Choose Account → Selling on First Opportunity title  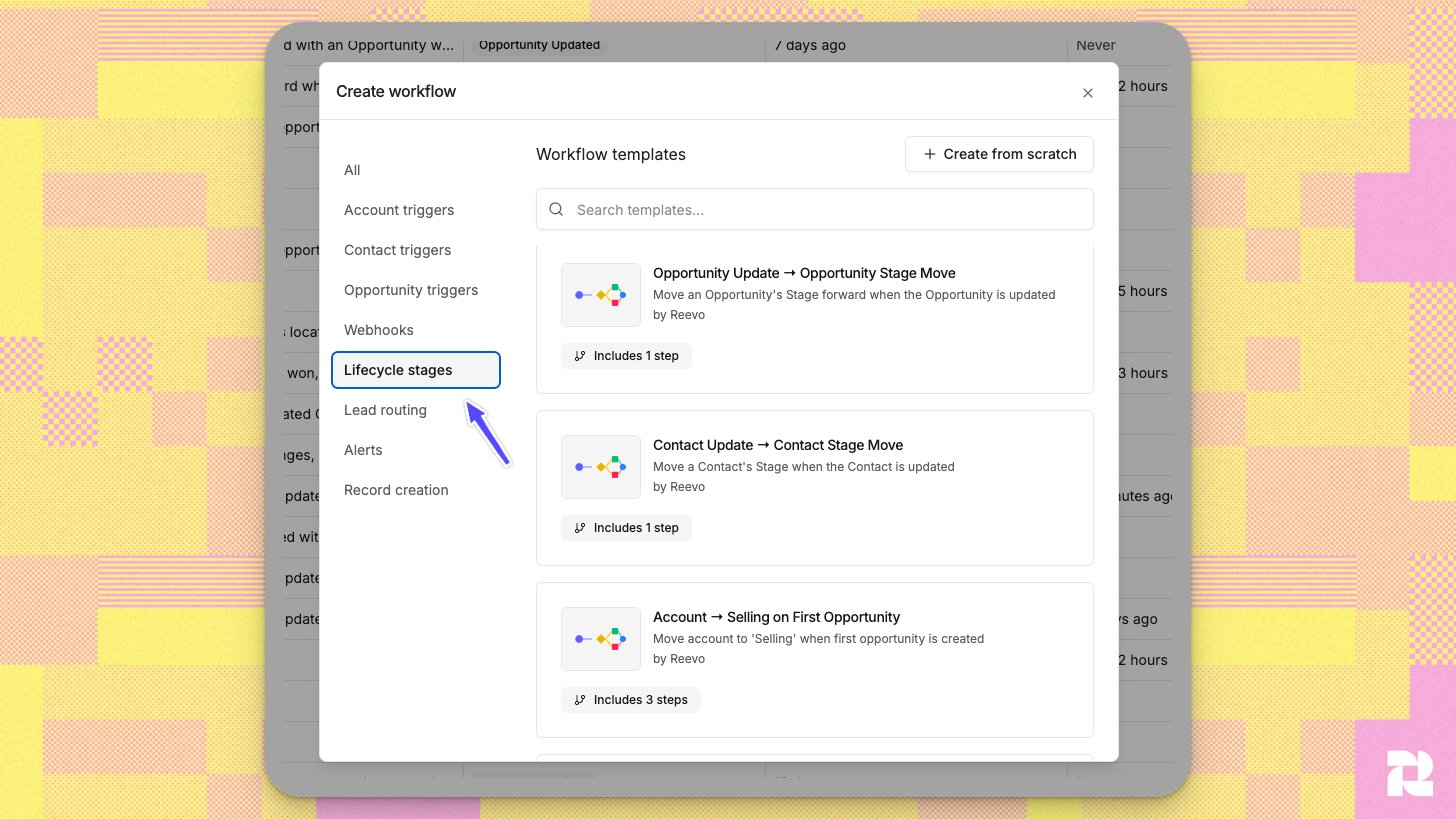point(776,617)
